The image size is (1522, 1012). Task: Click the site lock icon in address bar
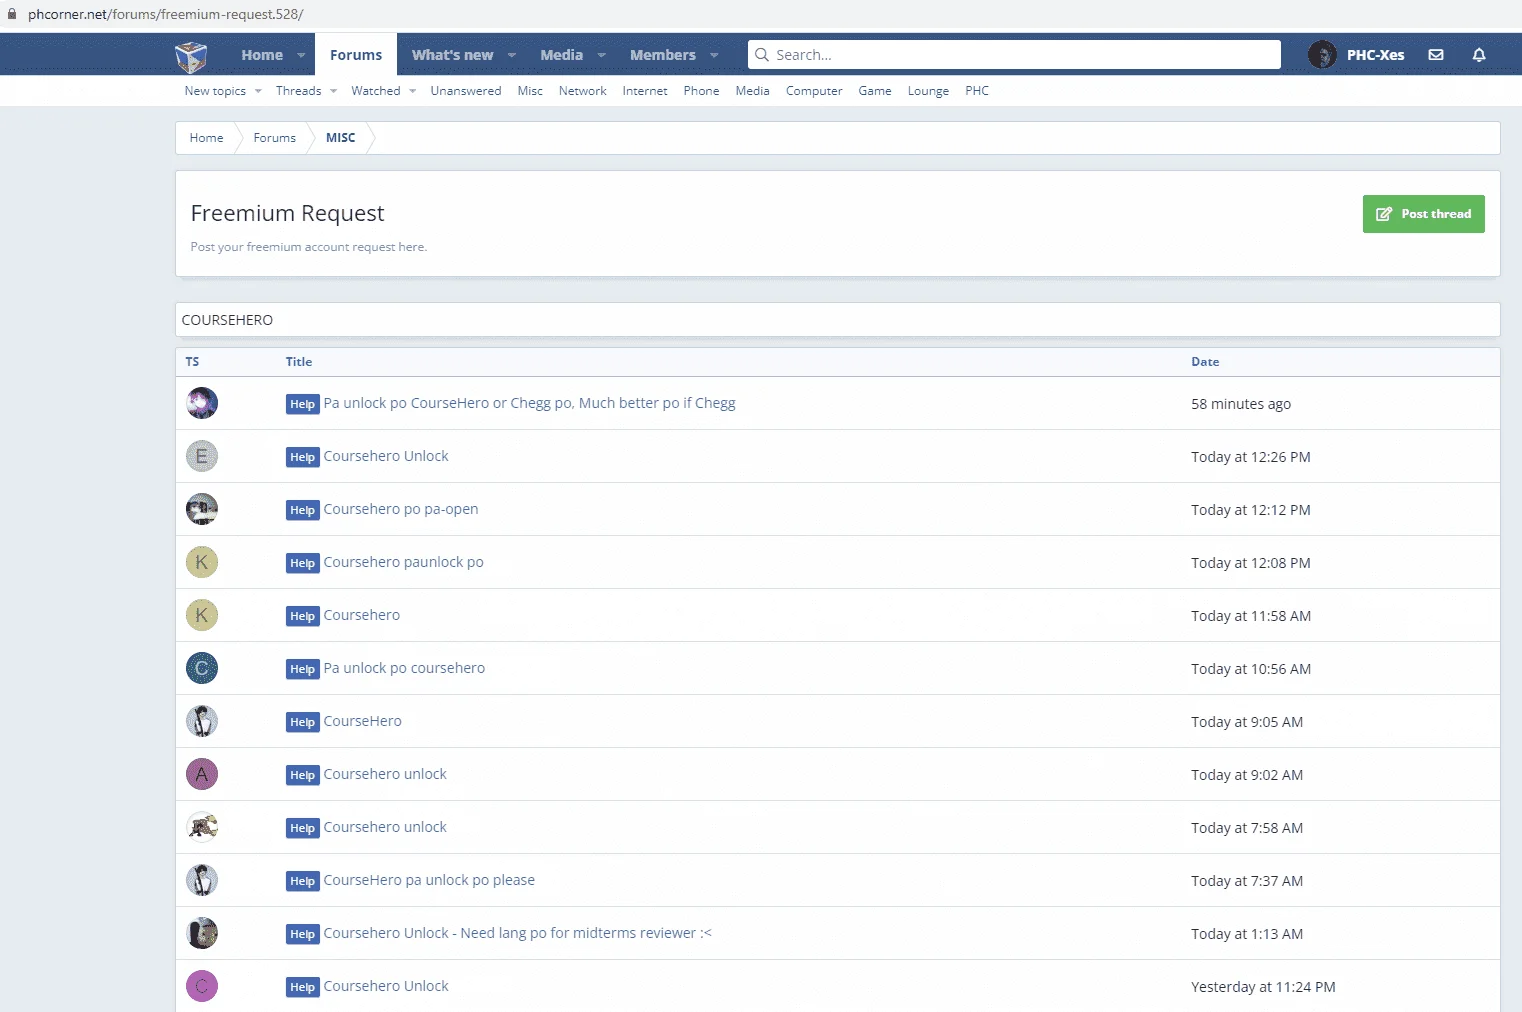pyautogui.click(x=12, y=14)
